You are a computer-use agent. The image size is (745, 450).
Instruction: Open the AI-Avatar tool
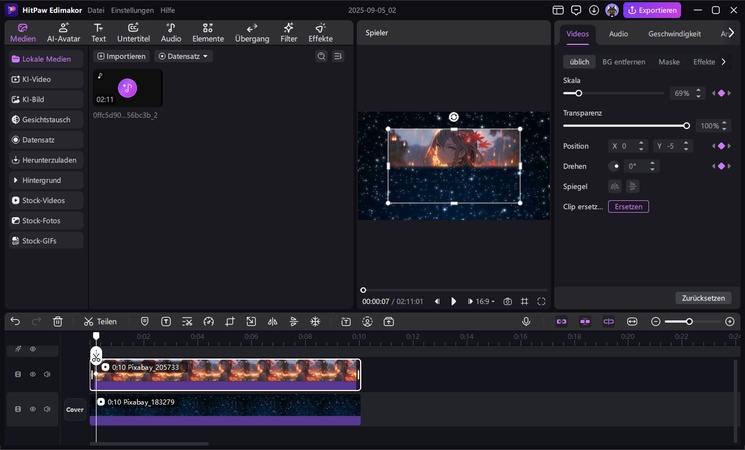63,33
